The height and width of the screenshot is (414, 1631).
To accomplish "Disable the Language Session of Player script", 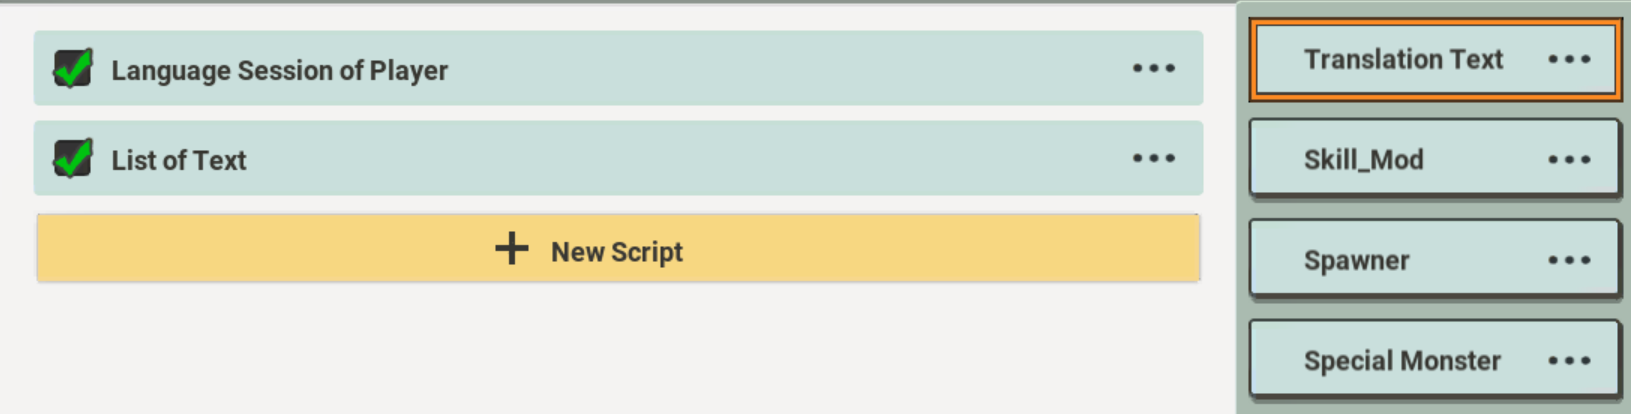I will click(73, 69).
